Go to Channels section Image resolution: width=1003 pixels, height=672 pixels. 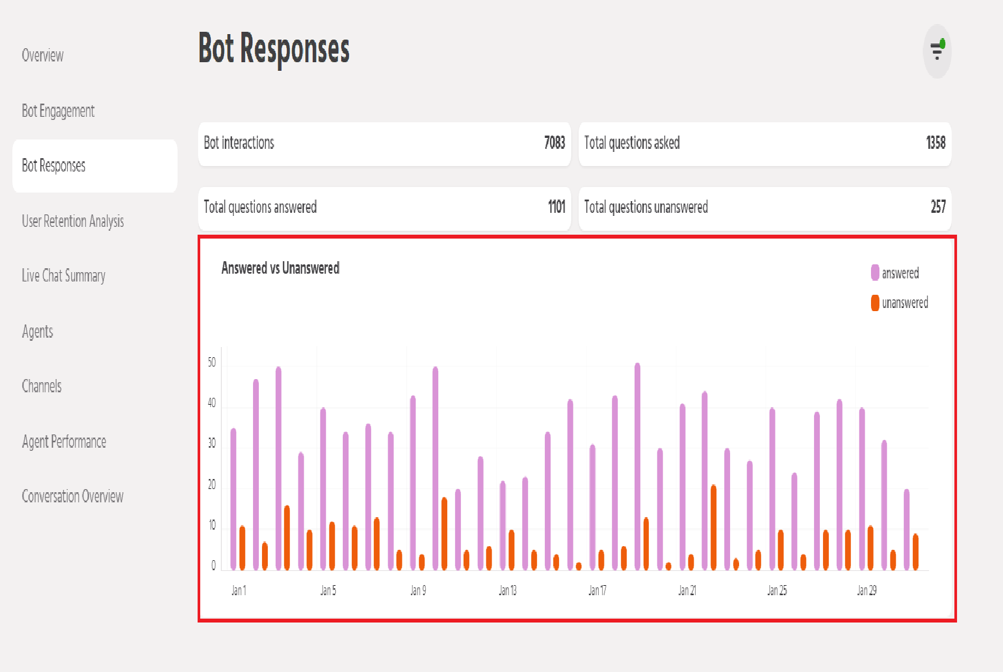click(42, 386)
